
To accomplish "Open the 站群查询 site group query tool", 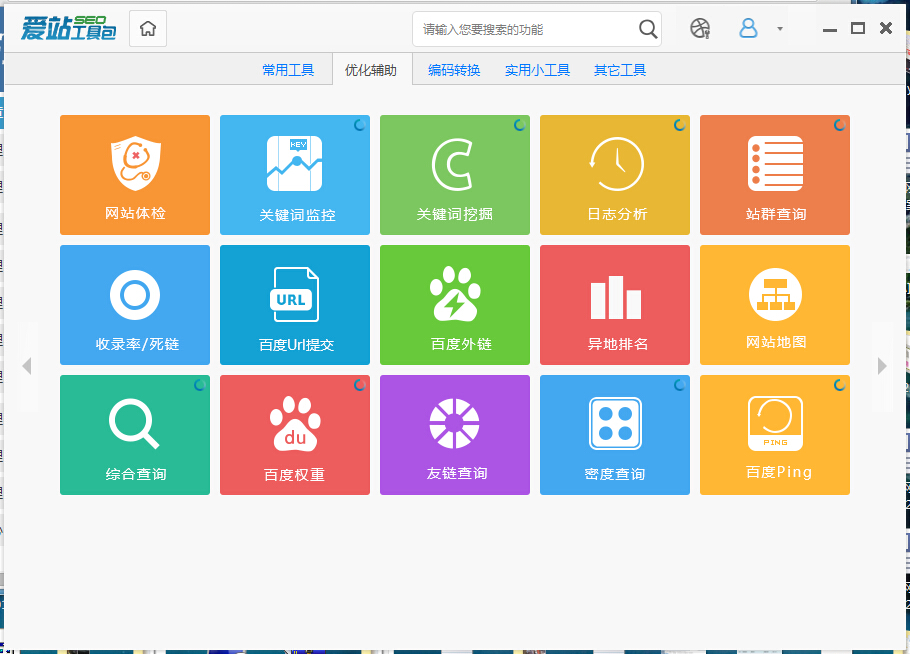I will (775, 175).
